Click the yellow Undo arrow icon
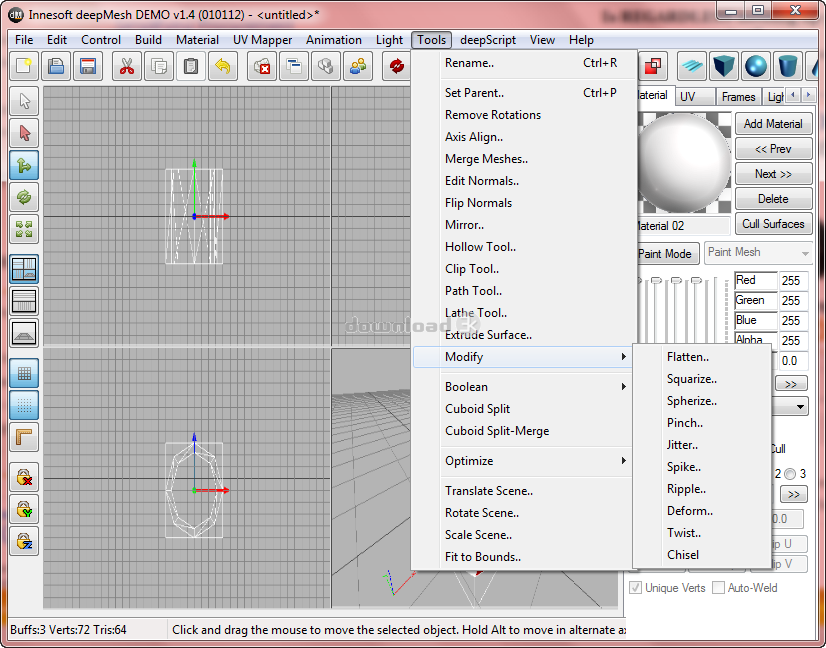This screenshot has height=648, width=826. [x=222, y=66]
